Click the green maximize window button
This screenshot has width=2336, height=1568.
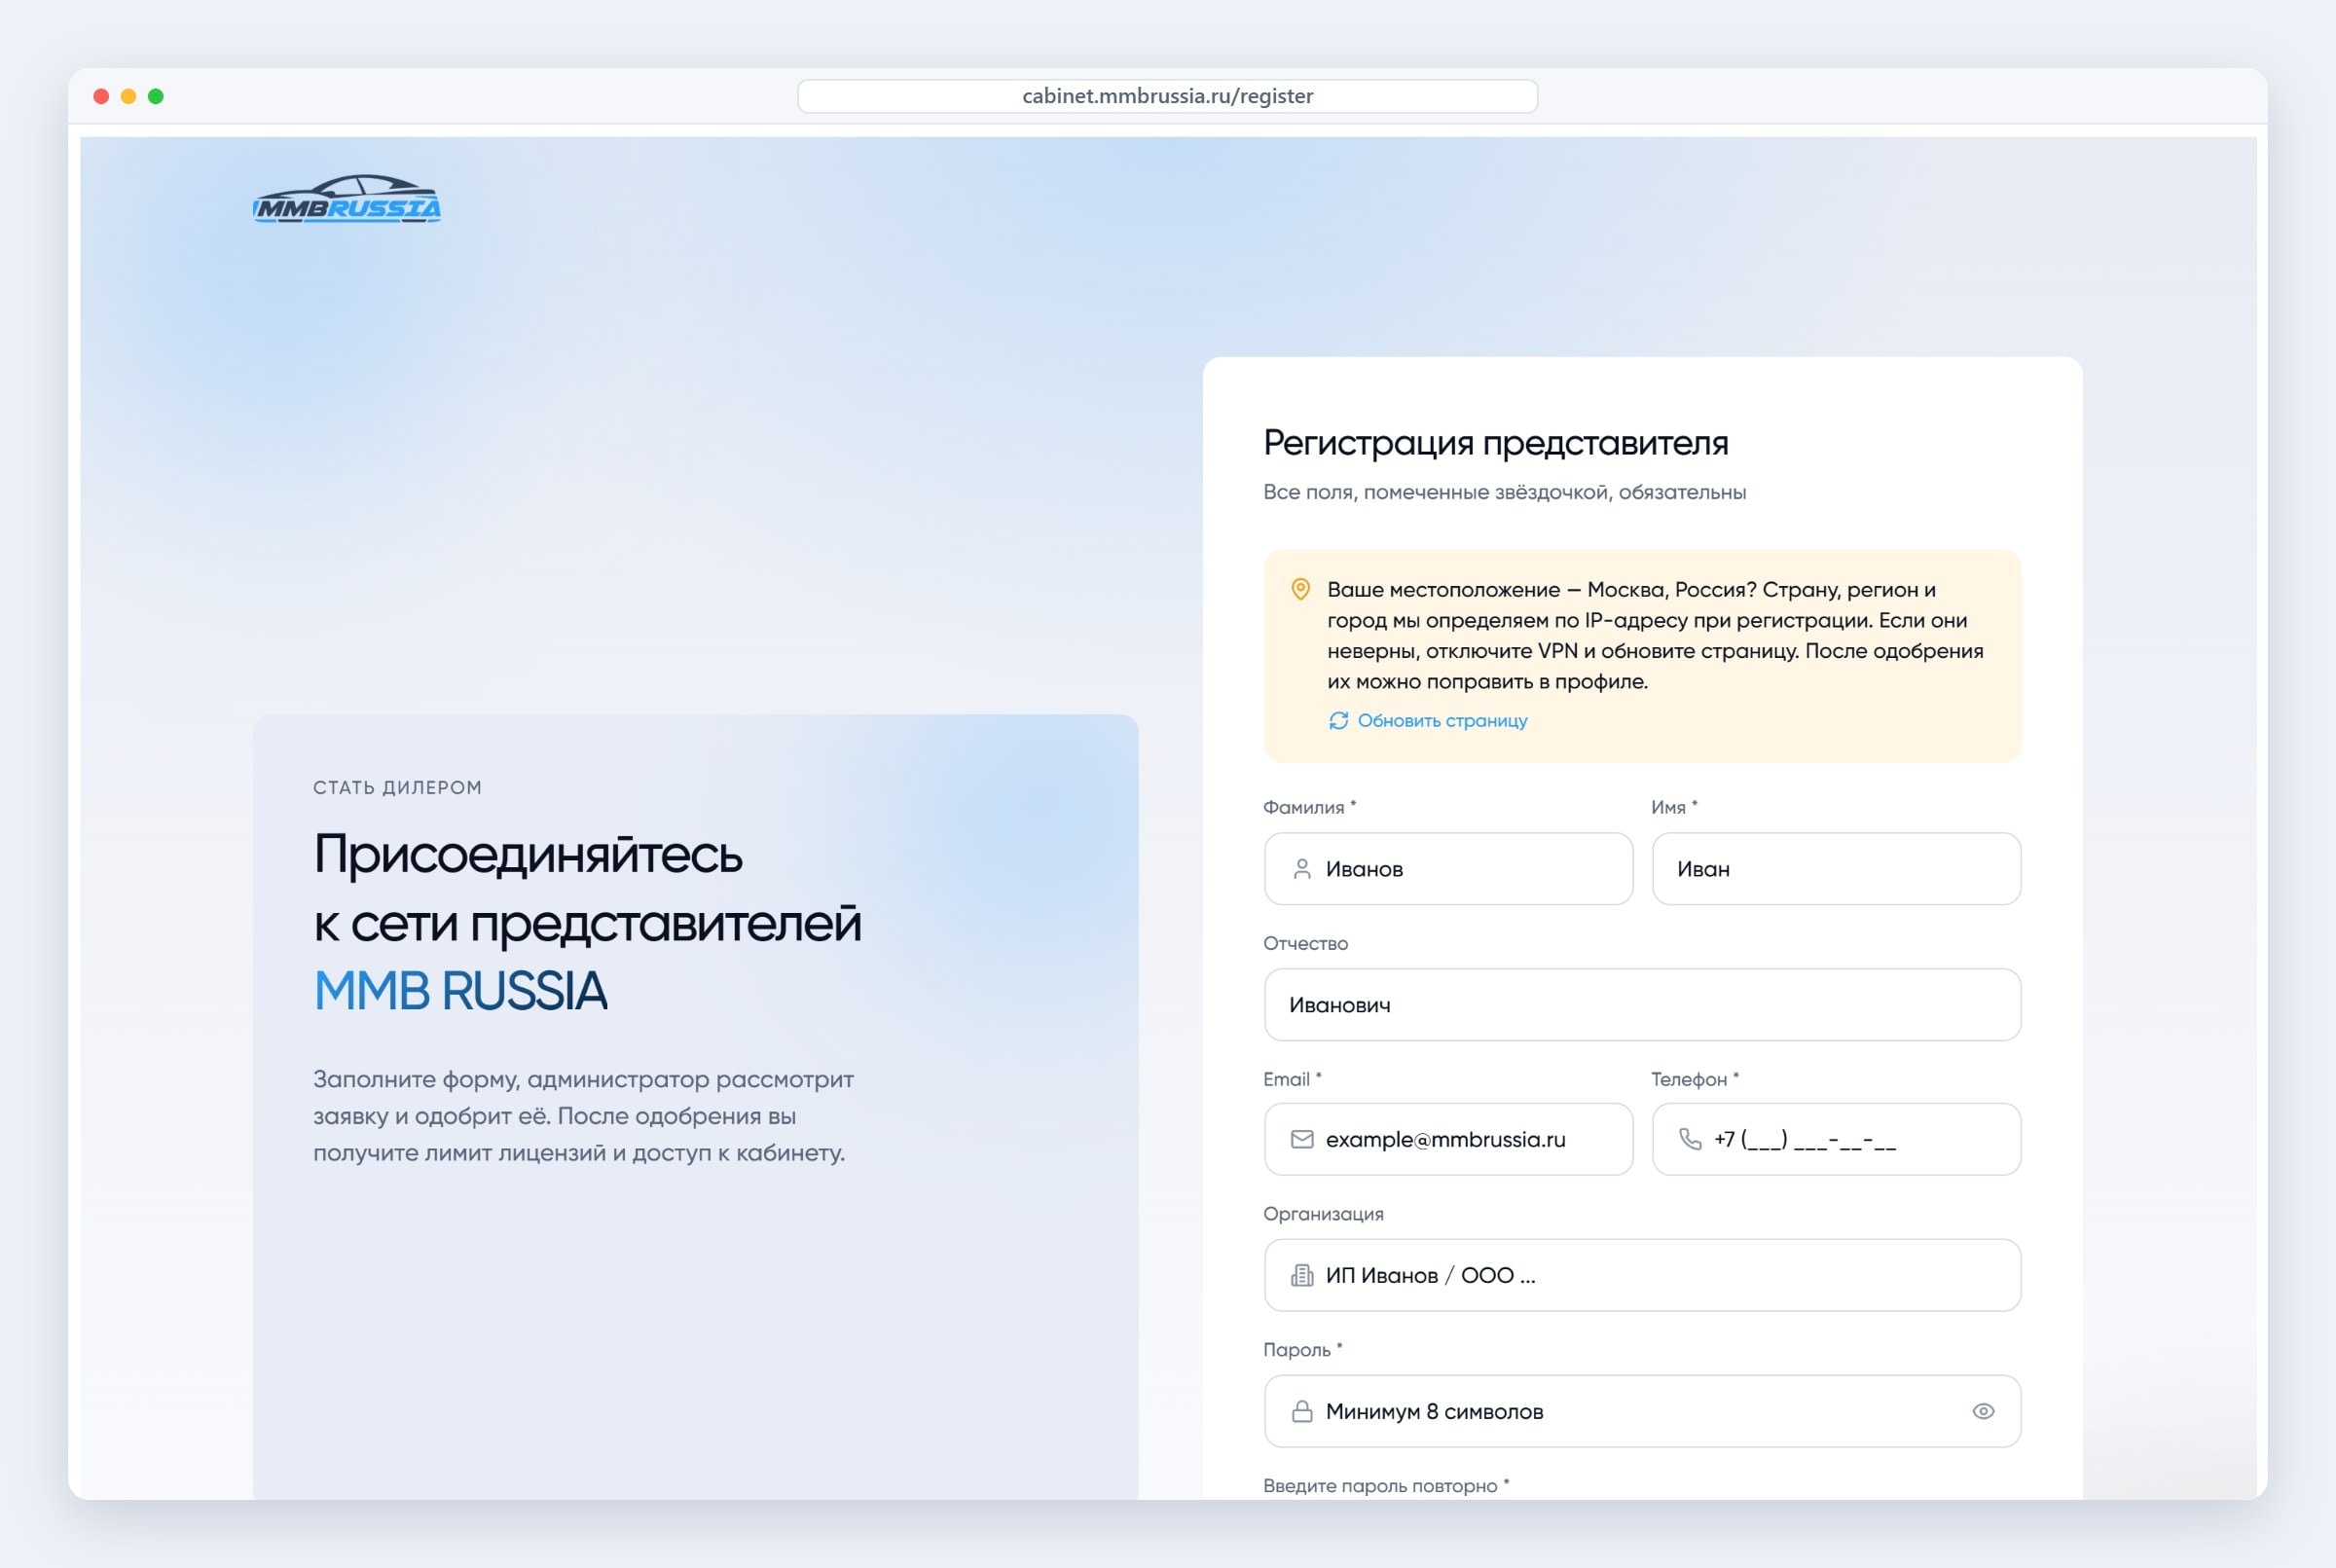(156, 96)
